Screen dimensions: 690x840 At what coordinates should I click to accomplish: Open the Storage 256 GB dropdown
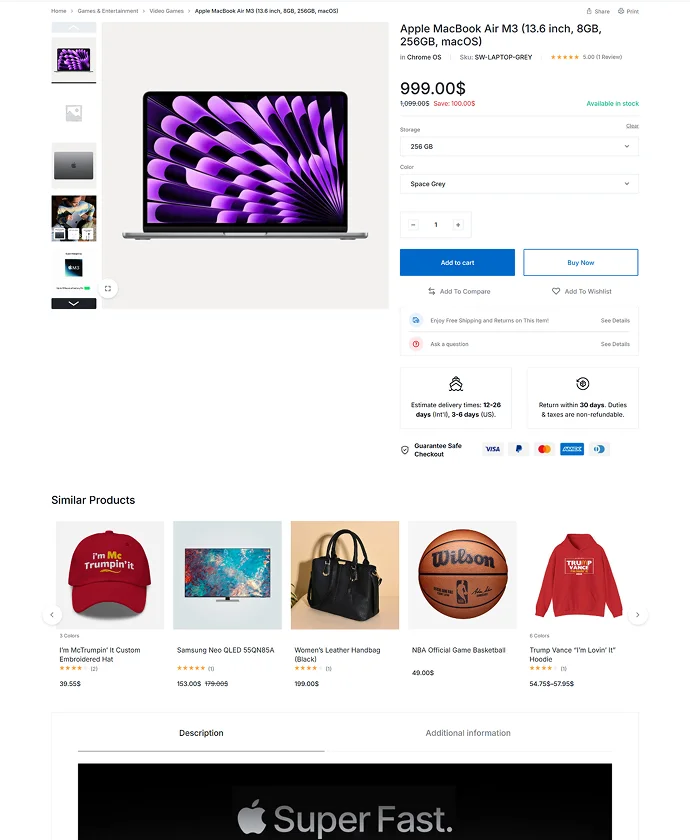519,146
